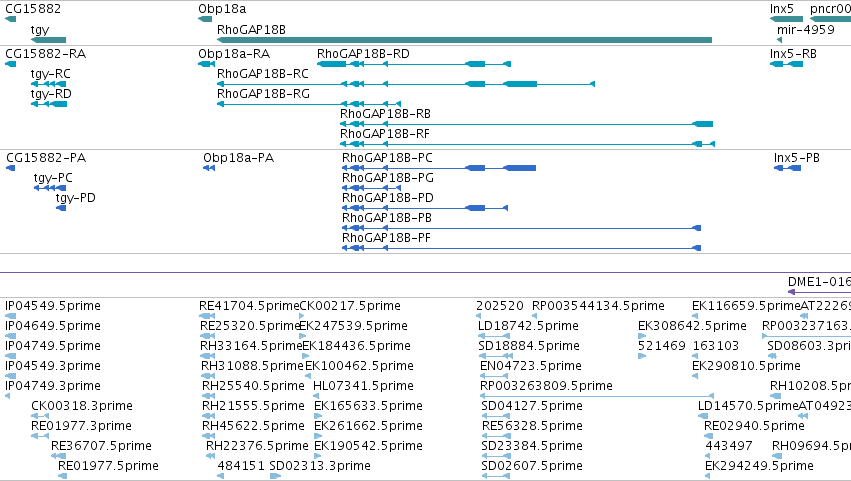Click the Obp18a-PA protein label
Viewport: 851px width, 481px height.
coord(239,158)
